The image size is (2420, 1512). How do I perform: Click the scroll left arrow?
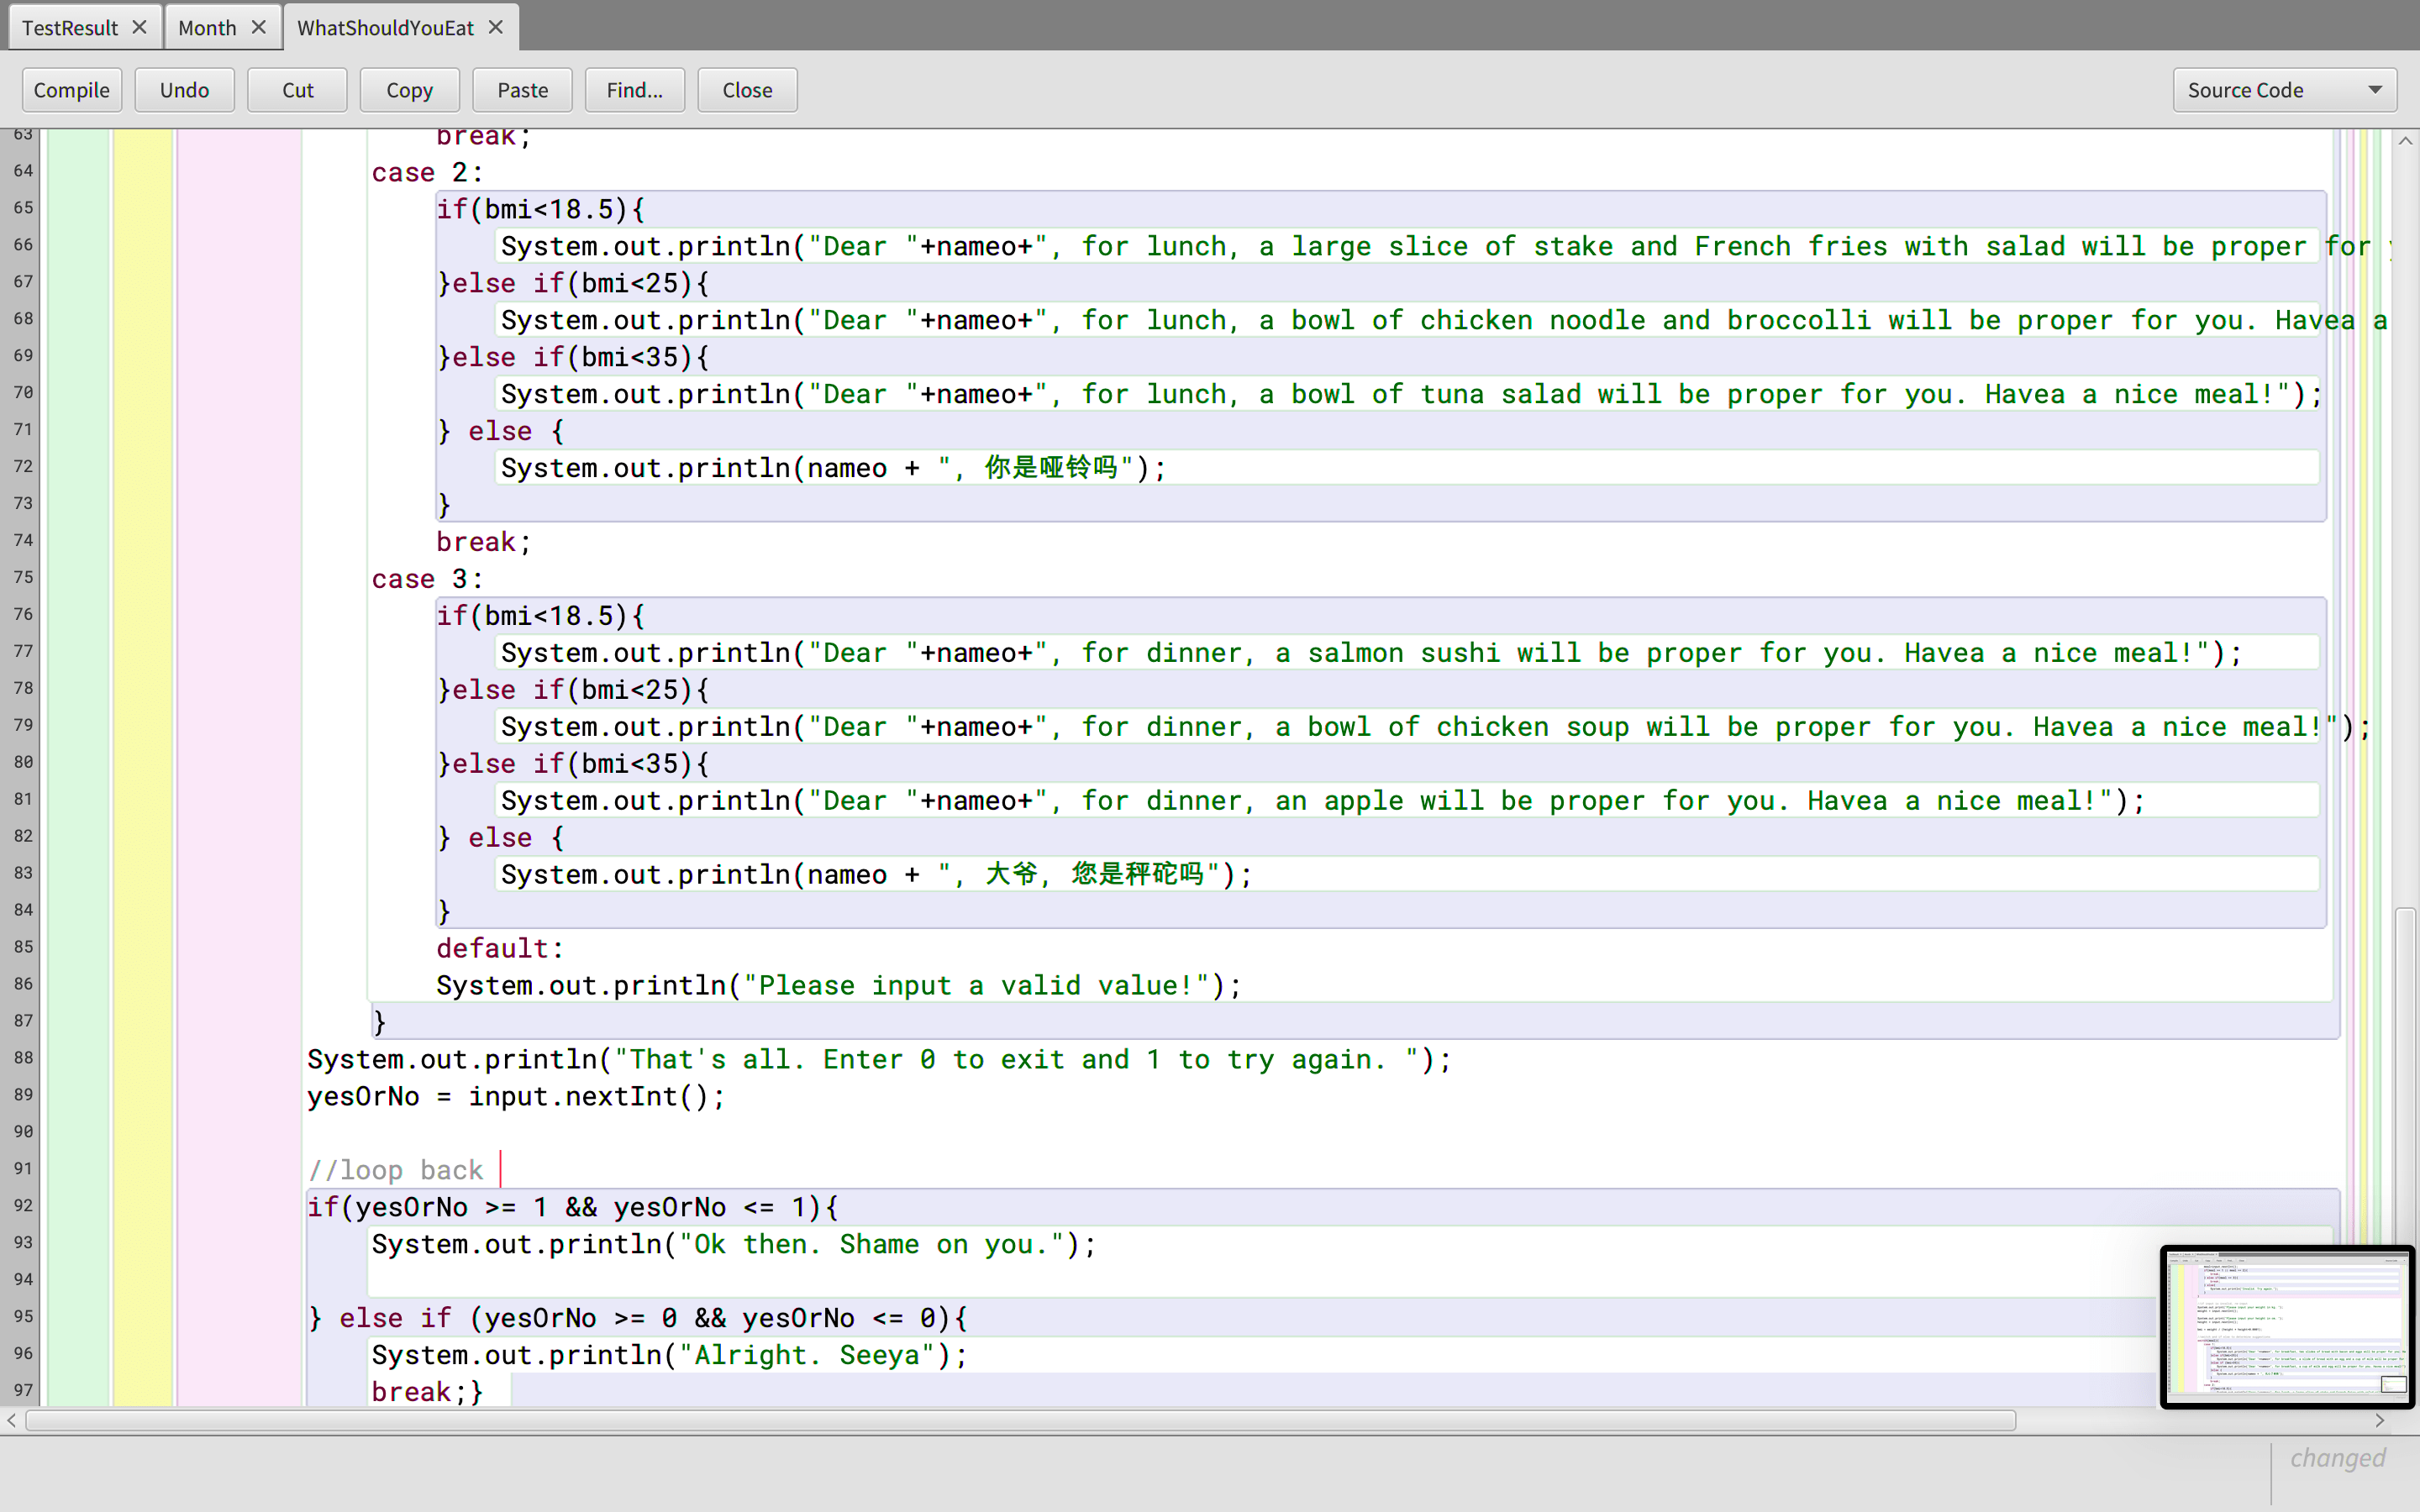point(12,1420)
